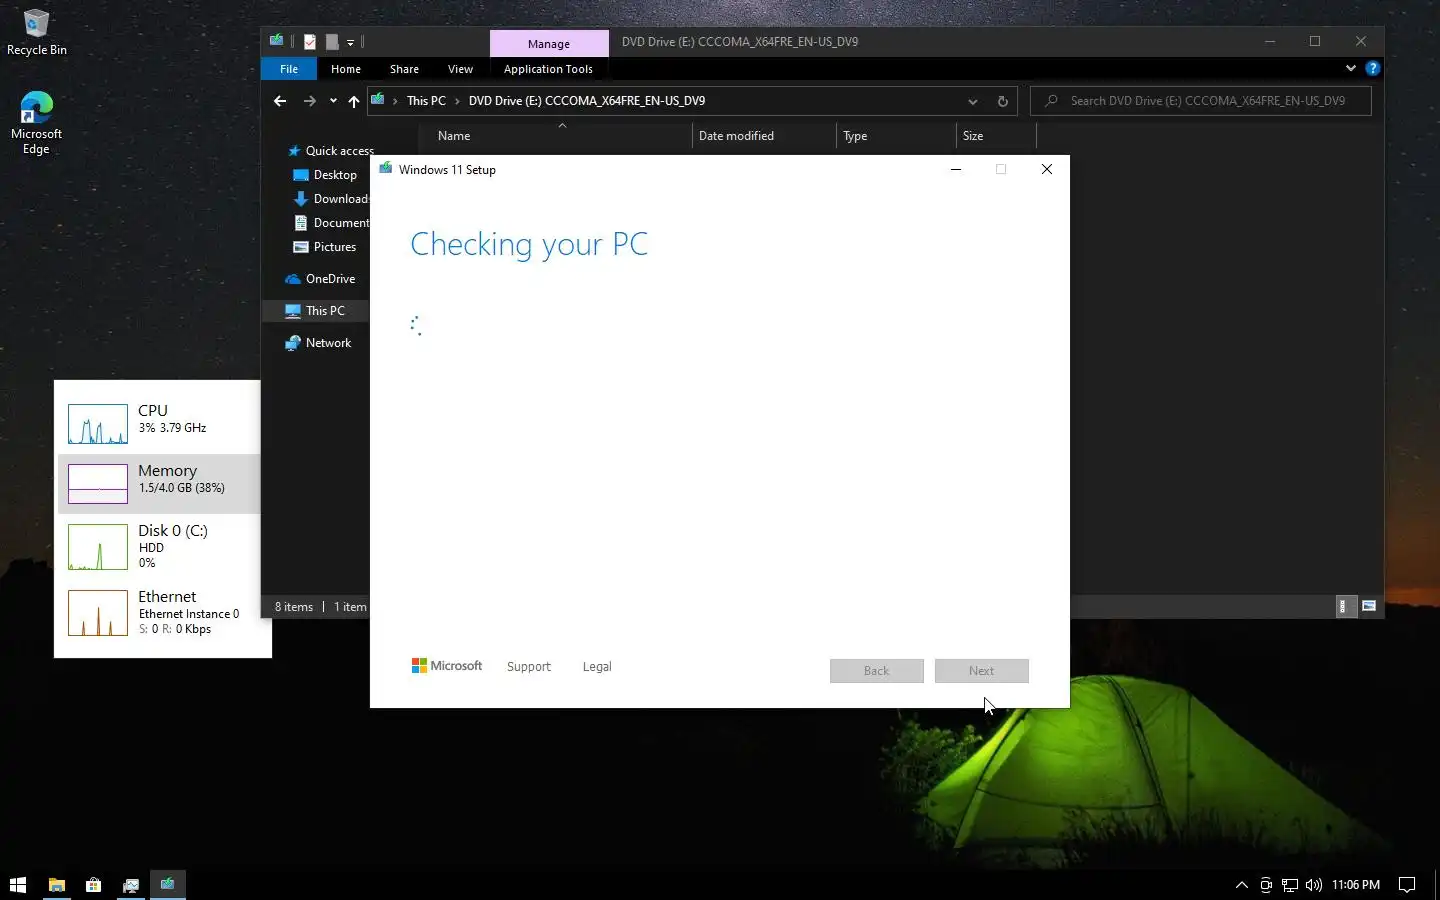Select OneDrive in navigation pane
1440x900 pixels.
pos(320,279)
